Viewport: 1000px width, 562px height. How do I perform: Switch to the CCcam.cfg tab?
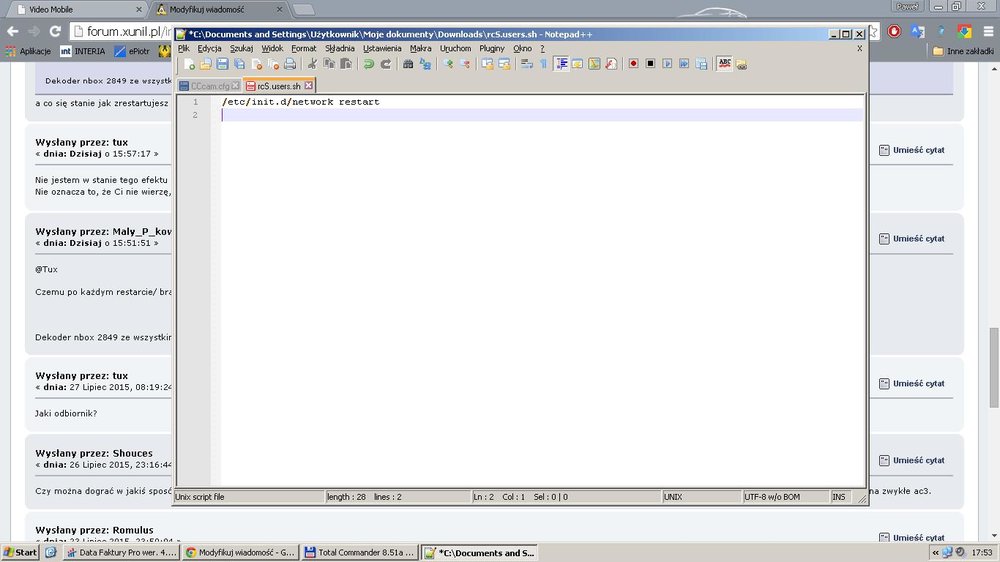209,86
